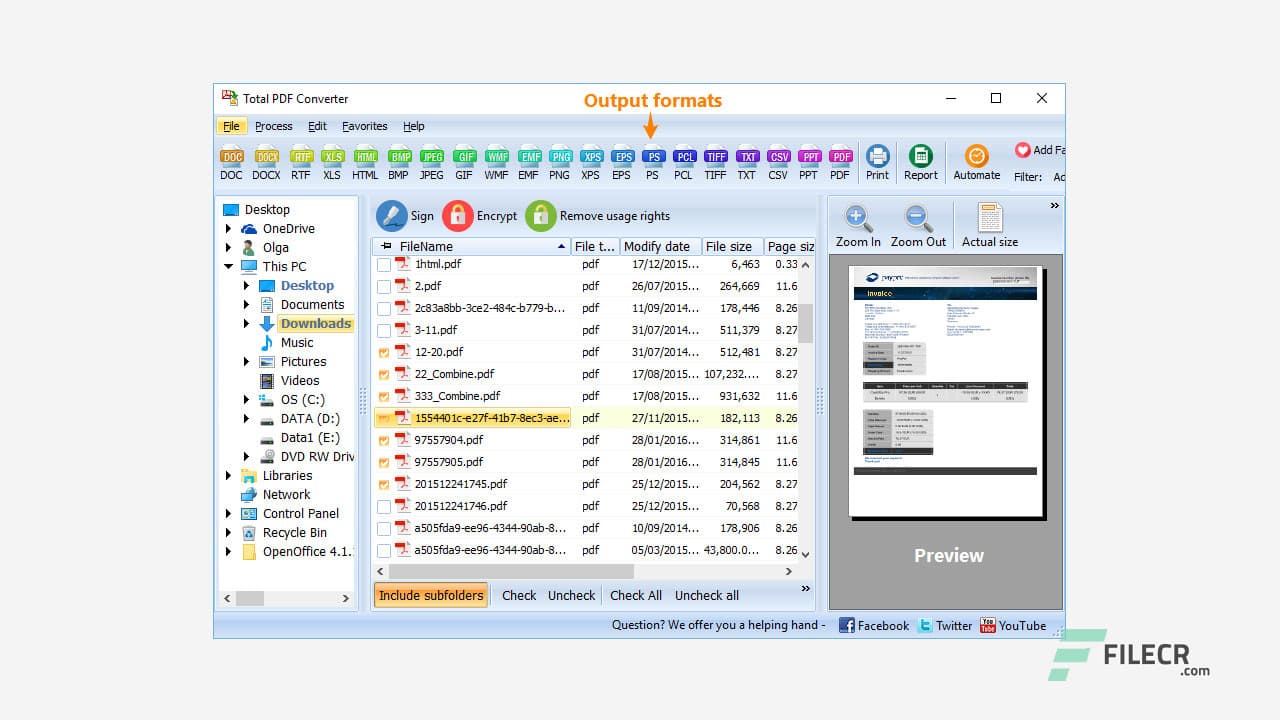
Task: Uncheck the checkbox for 12-20.pdf
Action: pyautogui.click(x=384, y=352)
